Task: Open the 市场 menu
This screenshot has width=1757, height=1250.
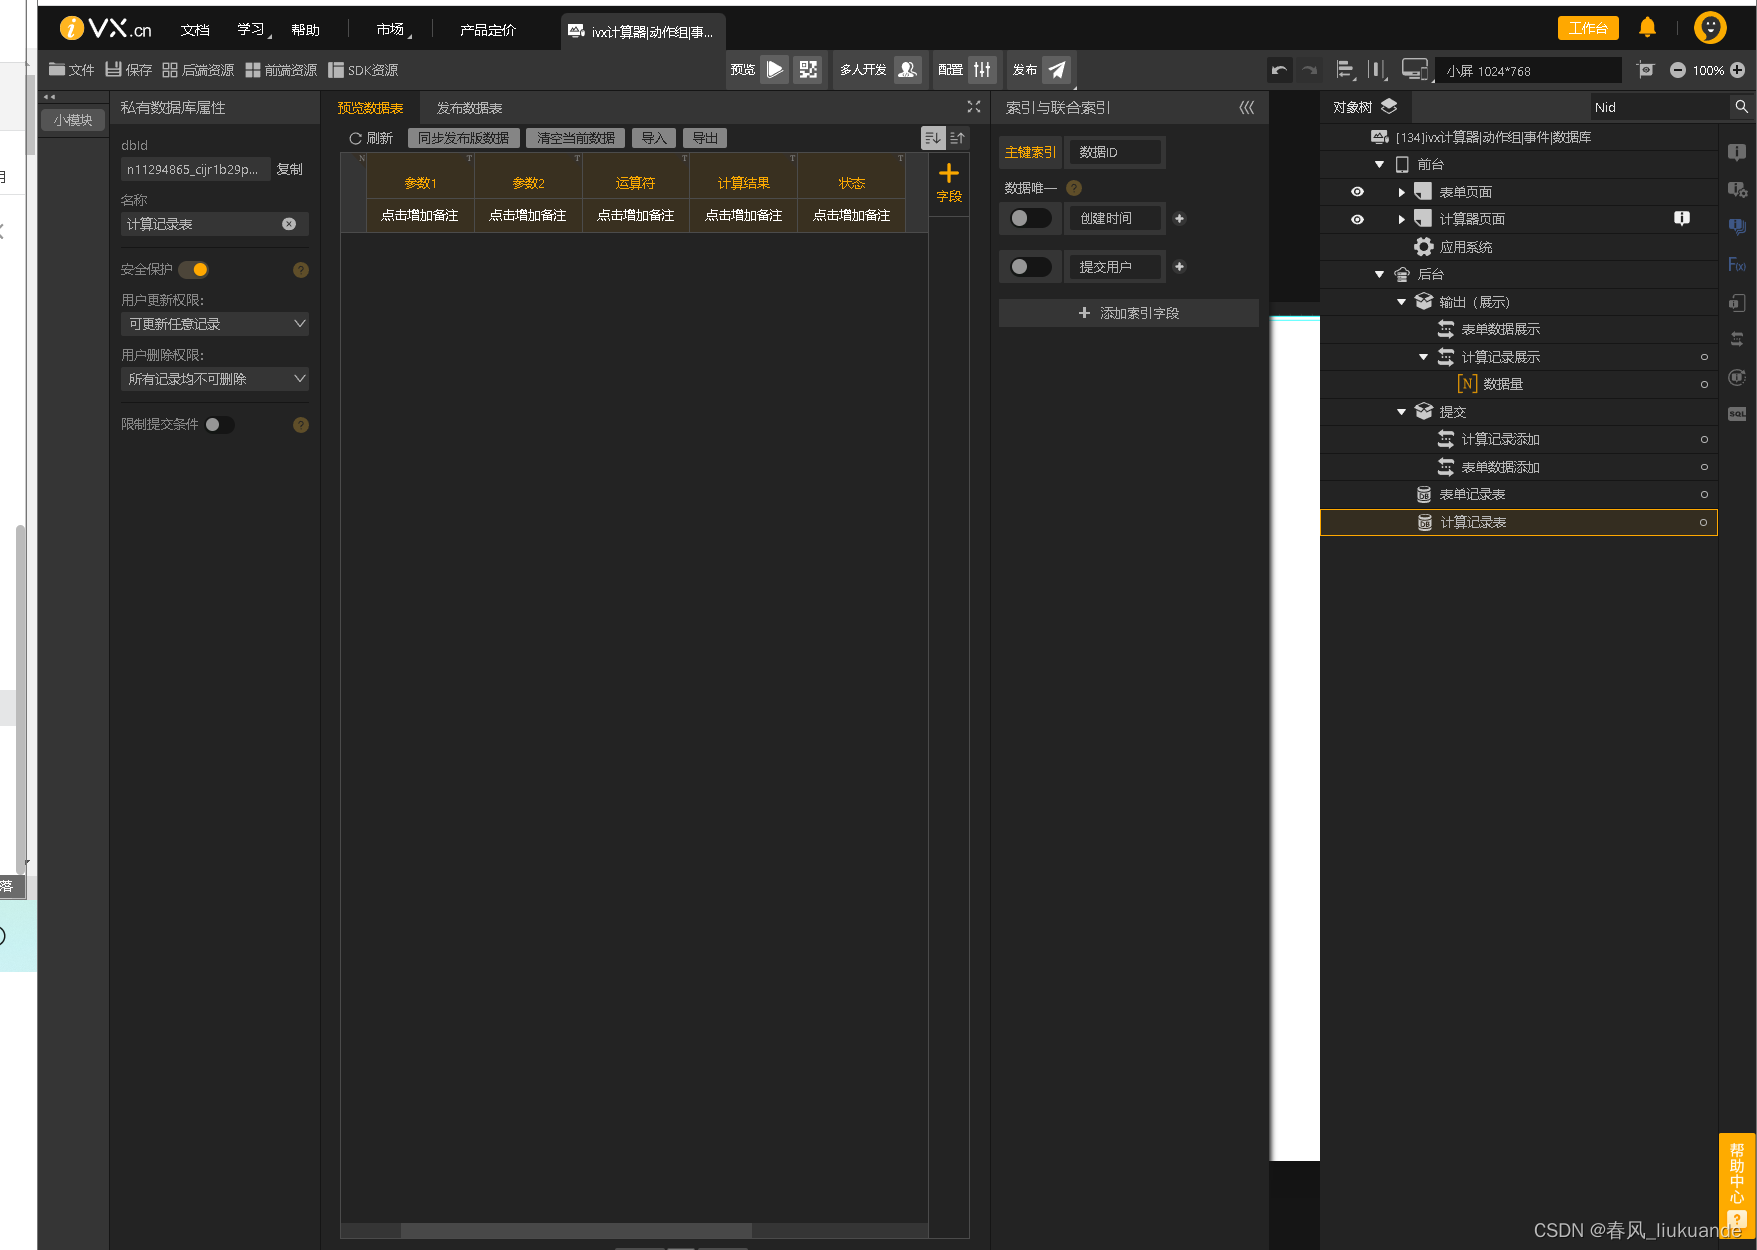Action: pos(391,30)
